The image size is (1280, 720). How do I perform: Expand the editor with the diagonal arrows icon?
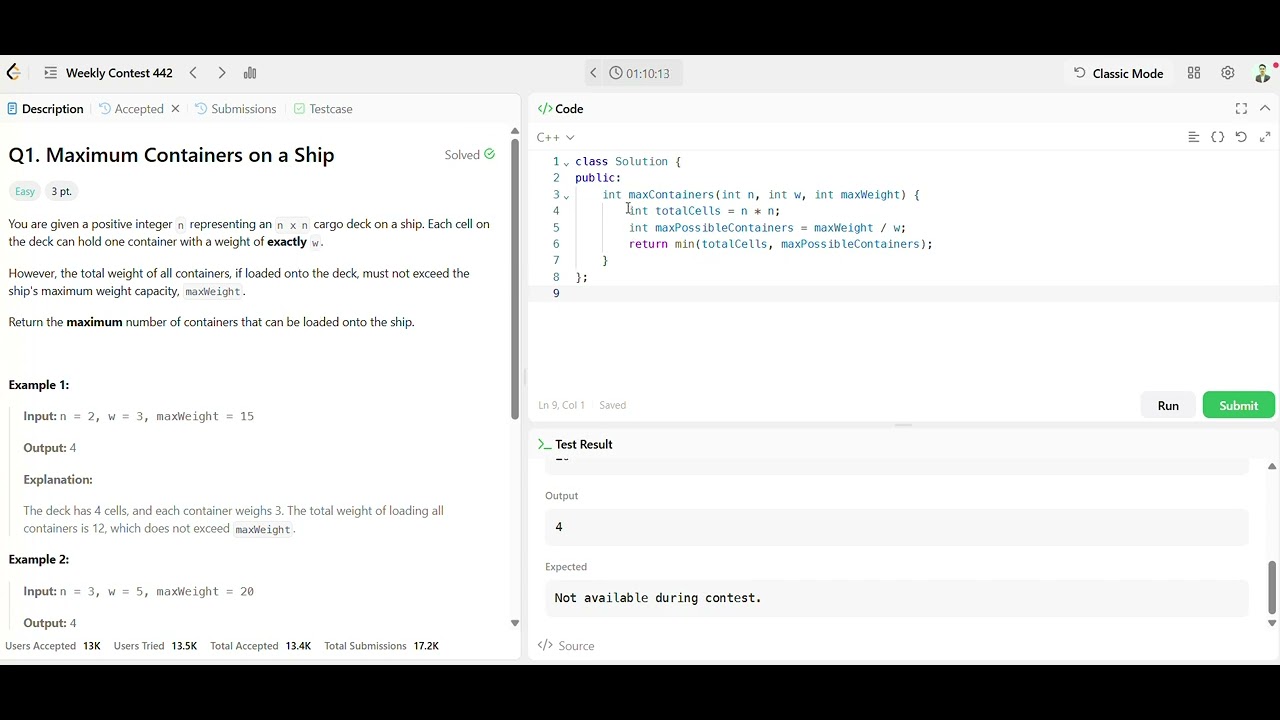click(1265, 137)
